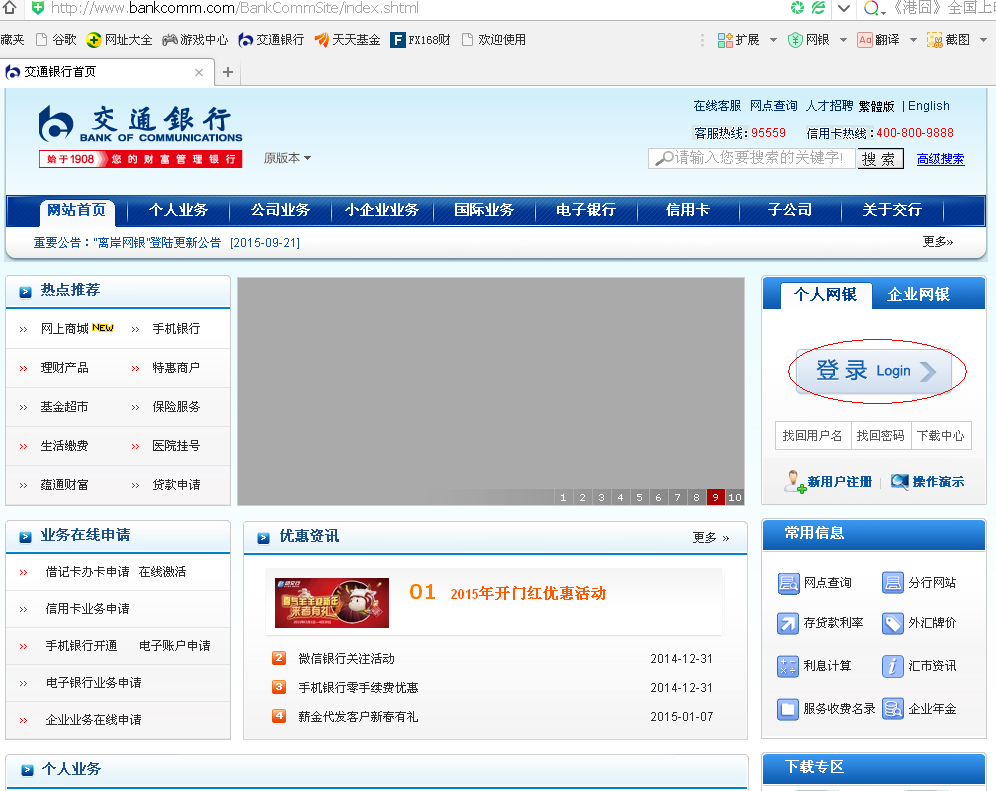Click the 利息计算 calculator icon
The width and height of the screenshot is (996, 791).
[788, 666]
